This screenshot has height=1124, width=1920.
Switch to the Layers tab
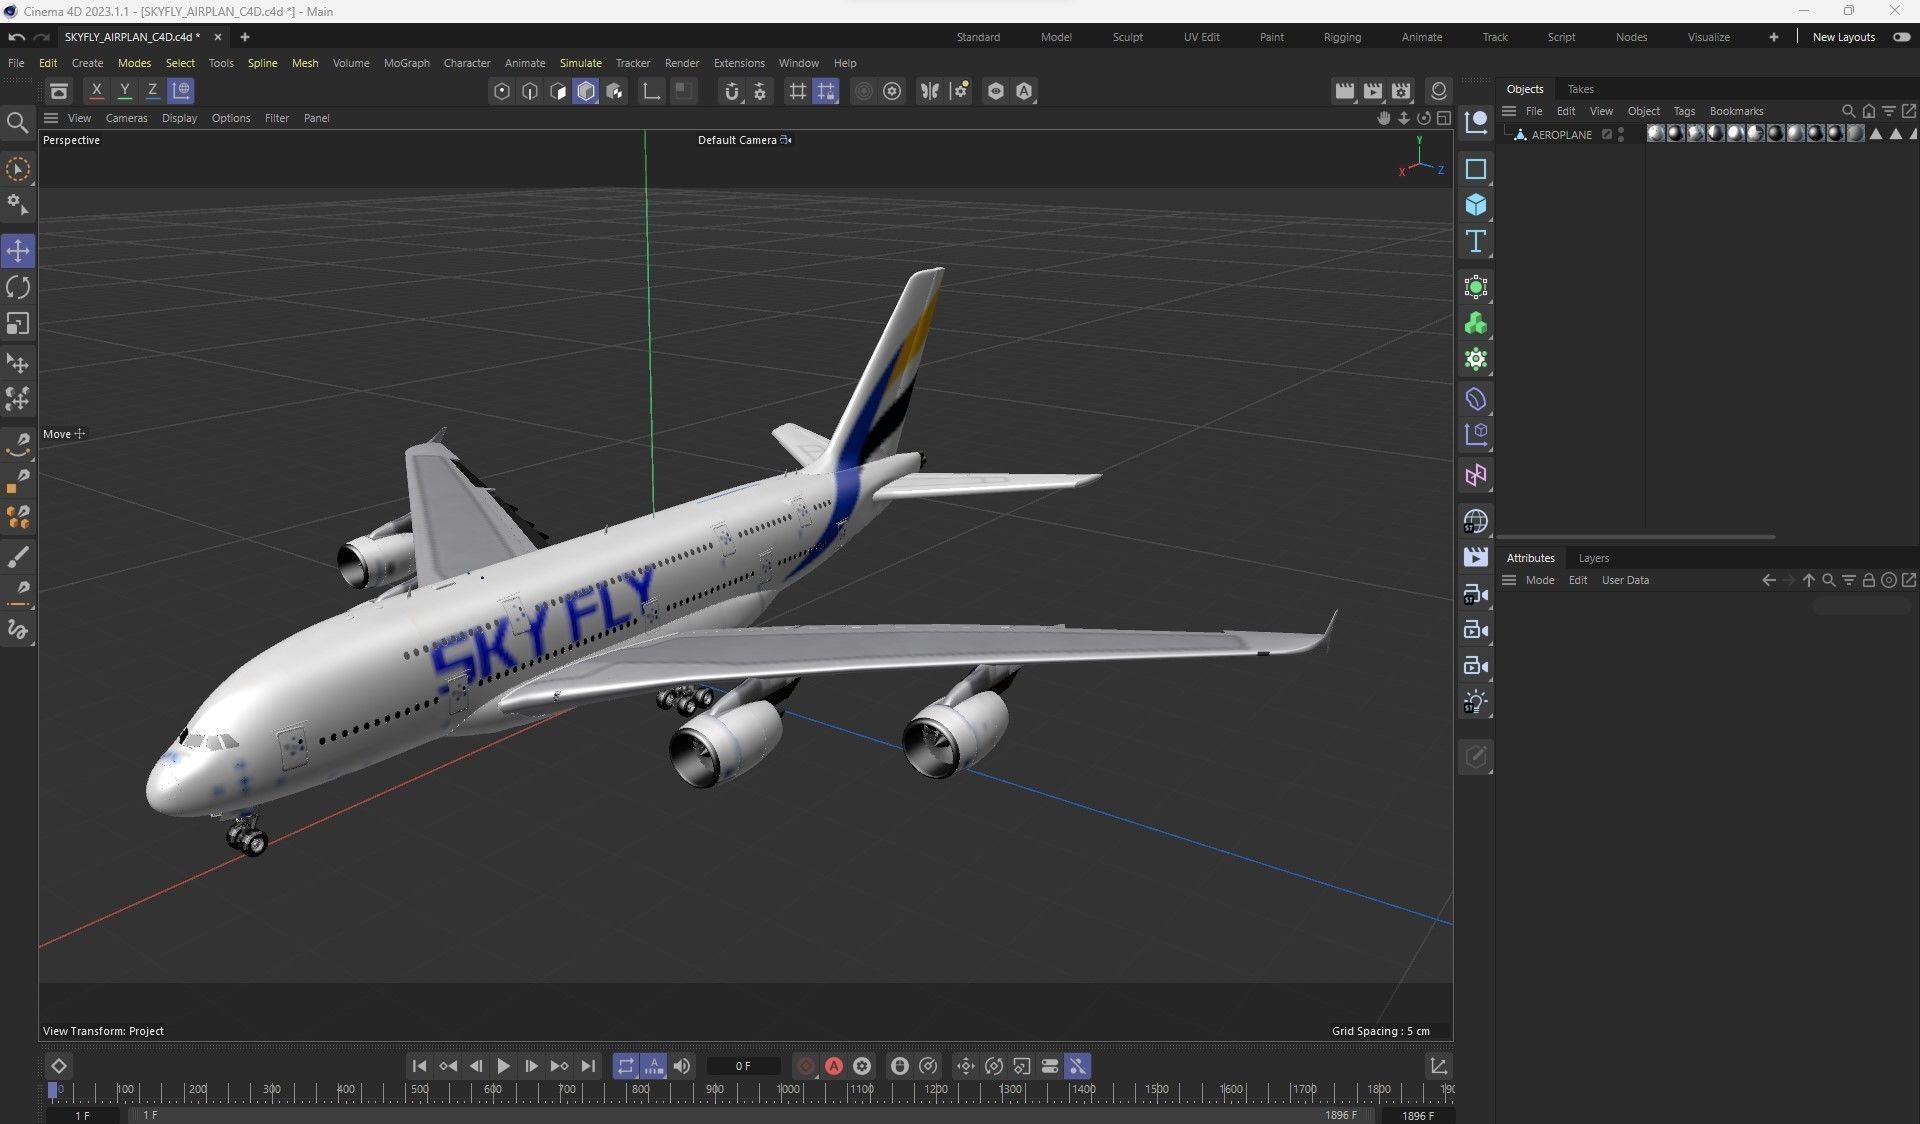pos(1593,558)
